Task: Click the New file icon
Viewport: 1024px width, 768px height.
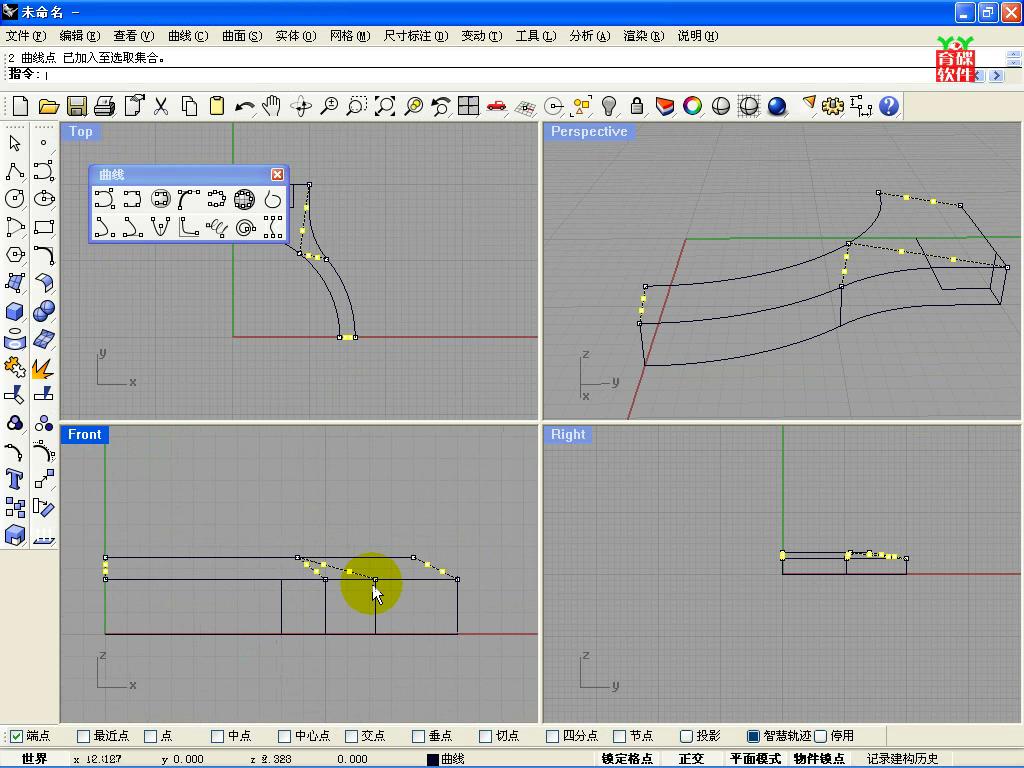Action: point(20,105)
